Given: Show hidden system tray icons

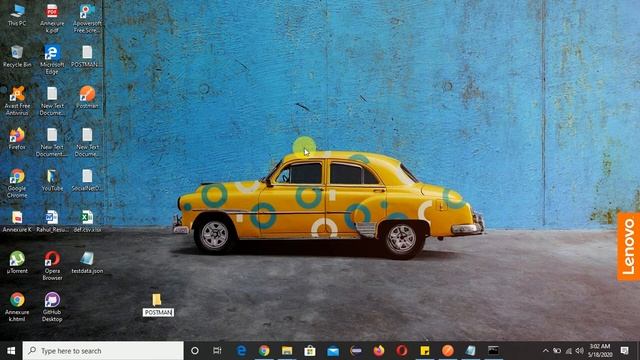Looking at the screenshot, I should point(546,351).
